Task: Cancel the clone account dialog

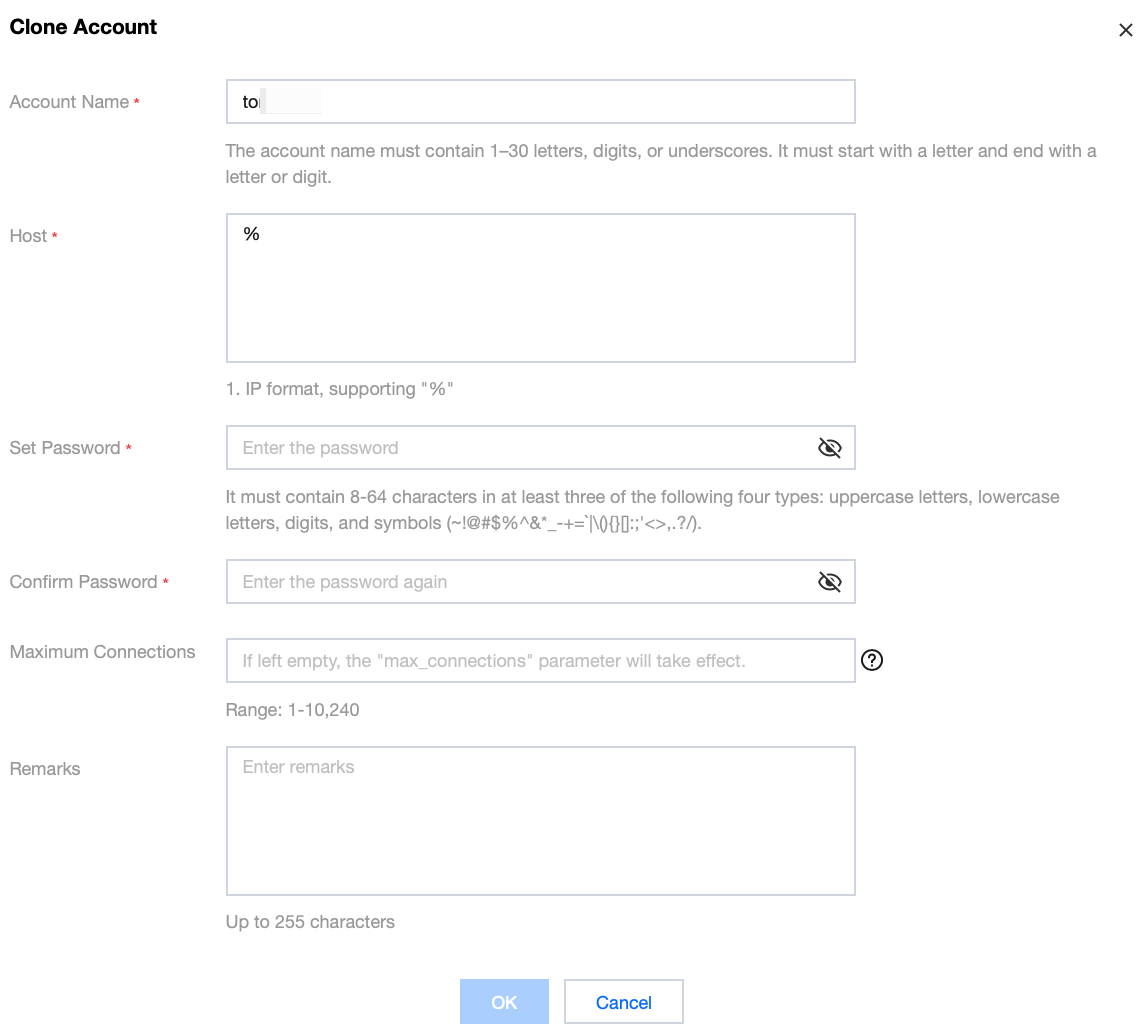Action: coord(623,1002)
